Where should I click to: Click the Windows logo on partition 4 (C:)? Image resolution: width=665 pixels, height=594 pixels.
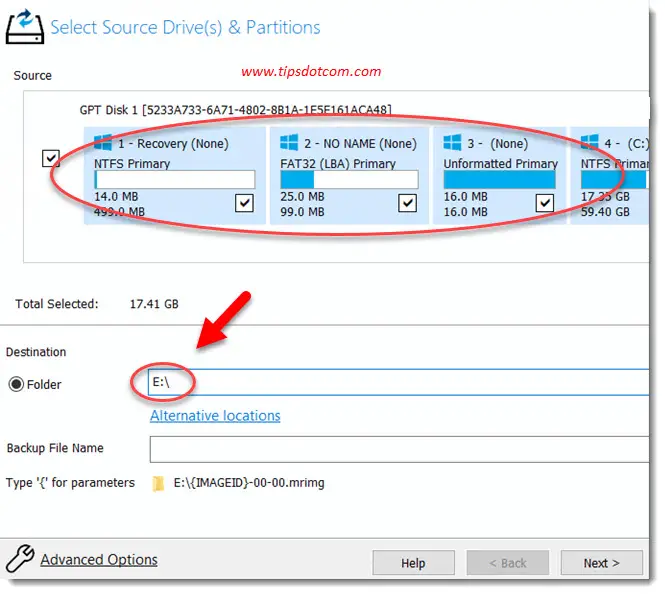(x=589, y=143)
